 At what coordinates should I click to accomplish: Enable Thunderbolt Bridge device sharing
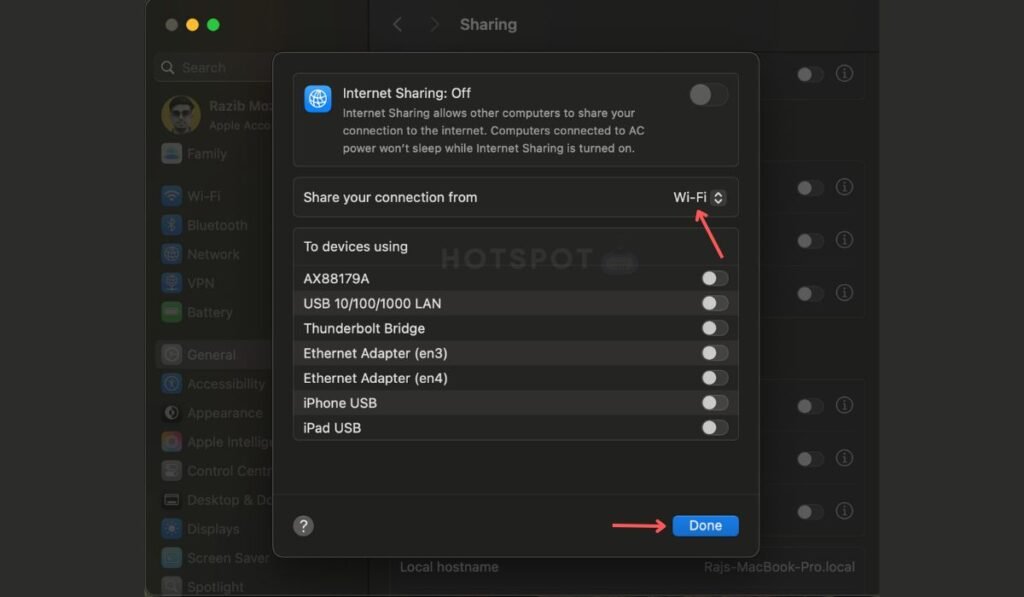pyautogui.click(x=714, y=327)
